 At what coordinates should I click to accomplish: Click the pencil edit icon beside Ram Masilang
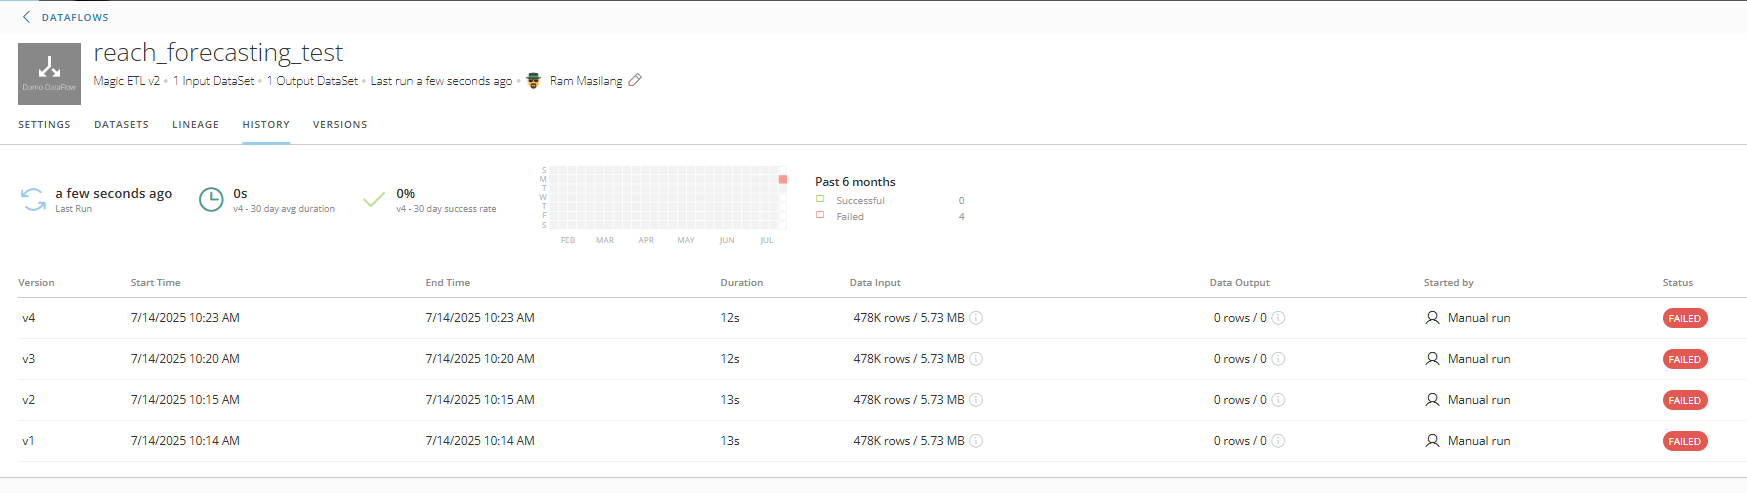coord(635,80)
